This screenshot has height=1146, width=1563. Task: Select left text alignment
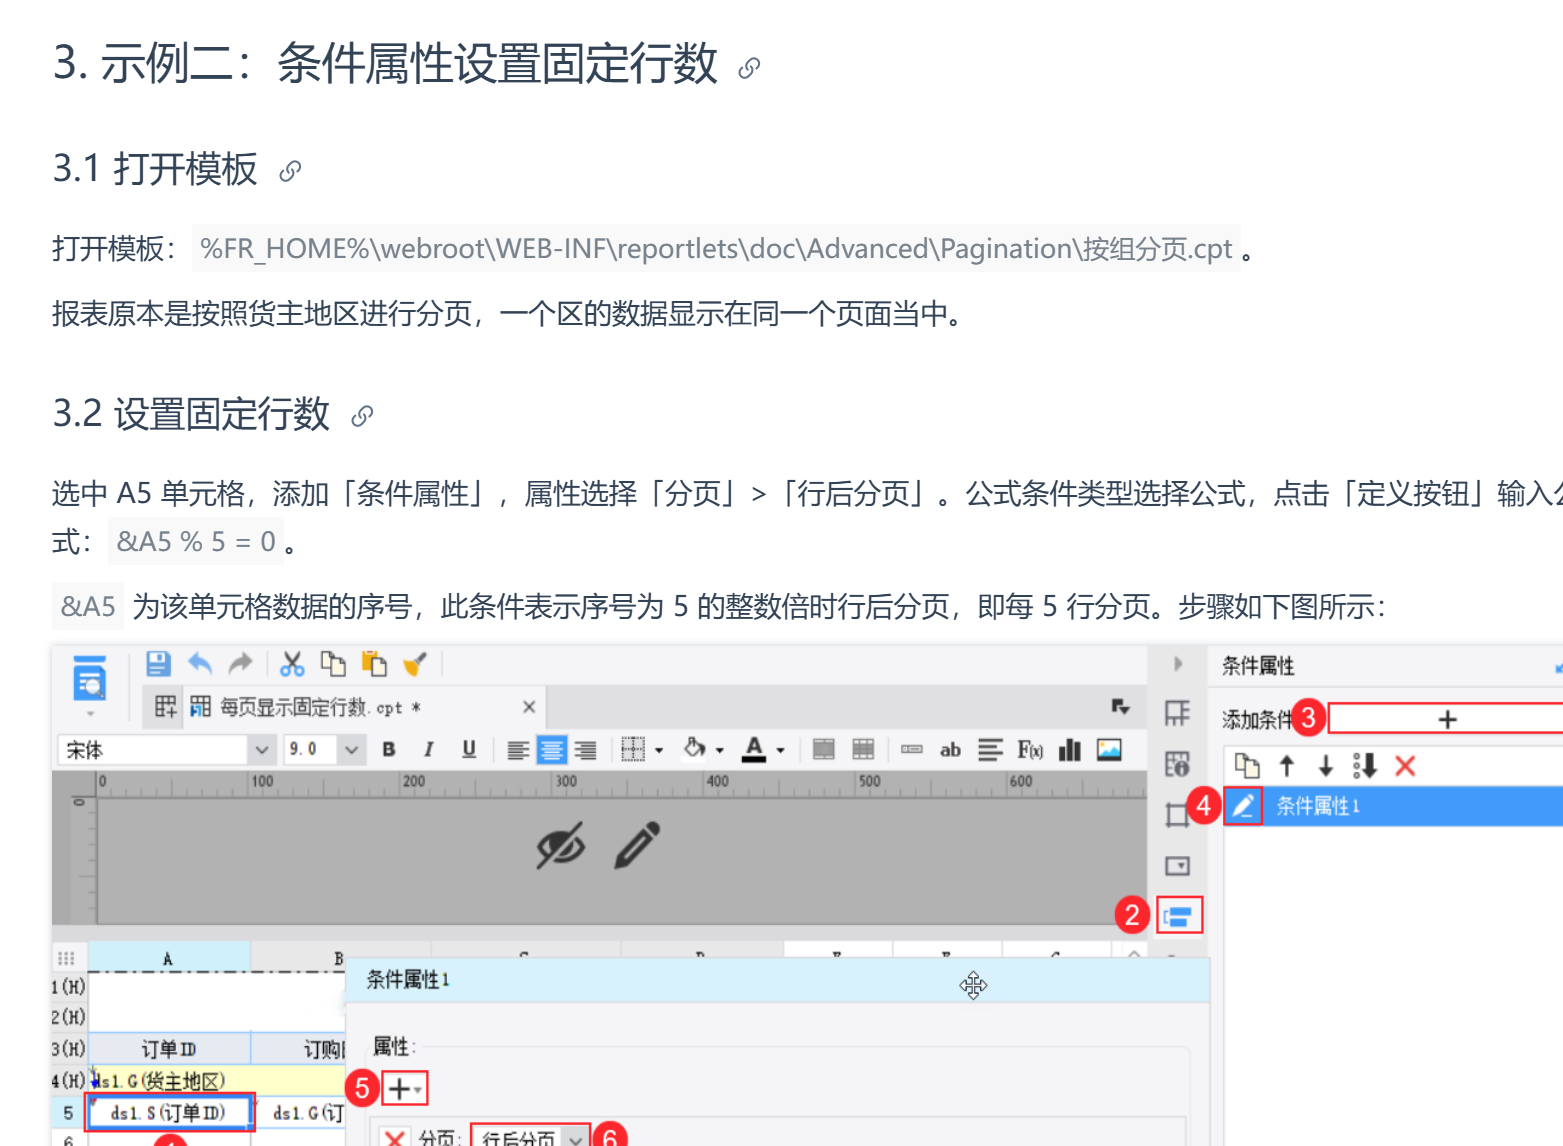(518, 750)
